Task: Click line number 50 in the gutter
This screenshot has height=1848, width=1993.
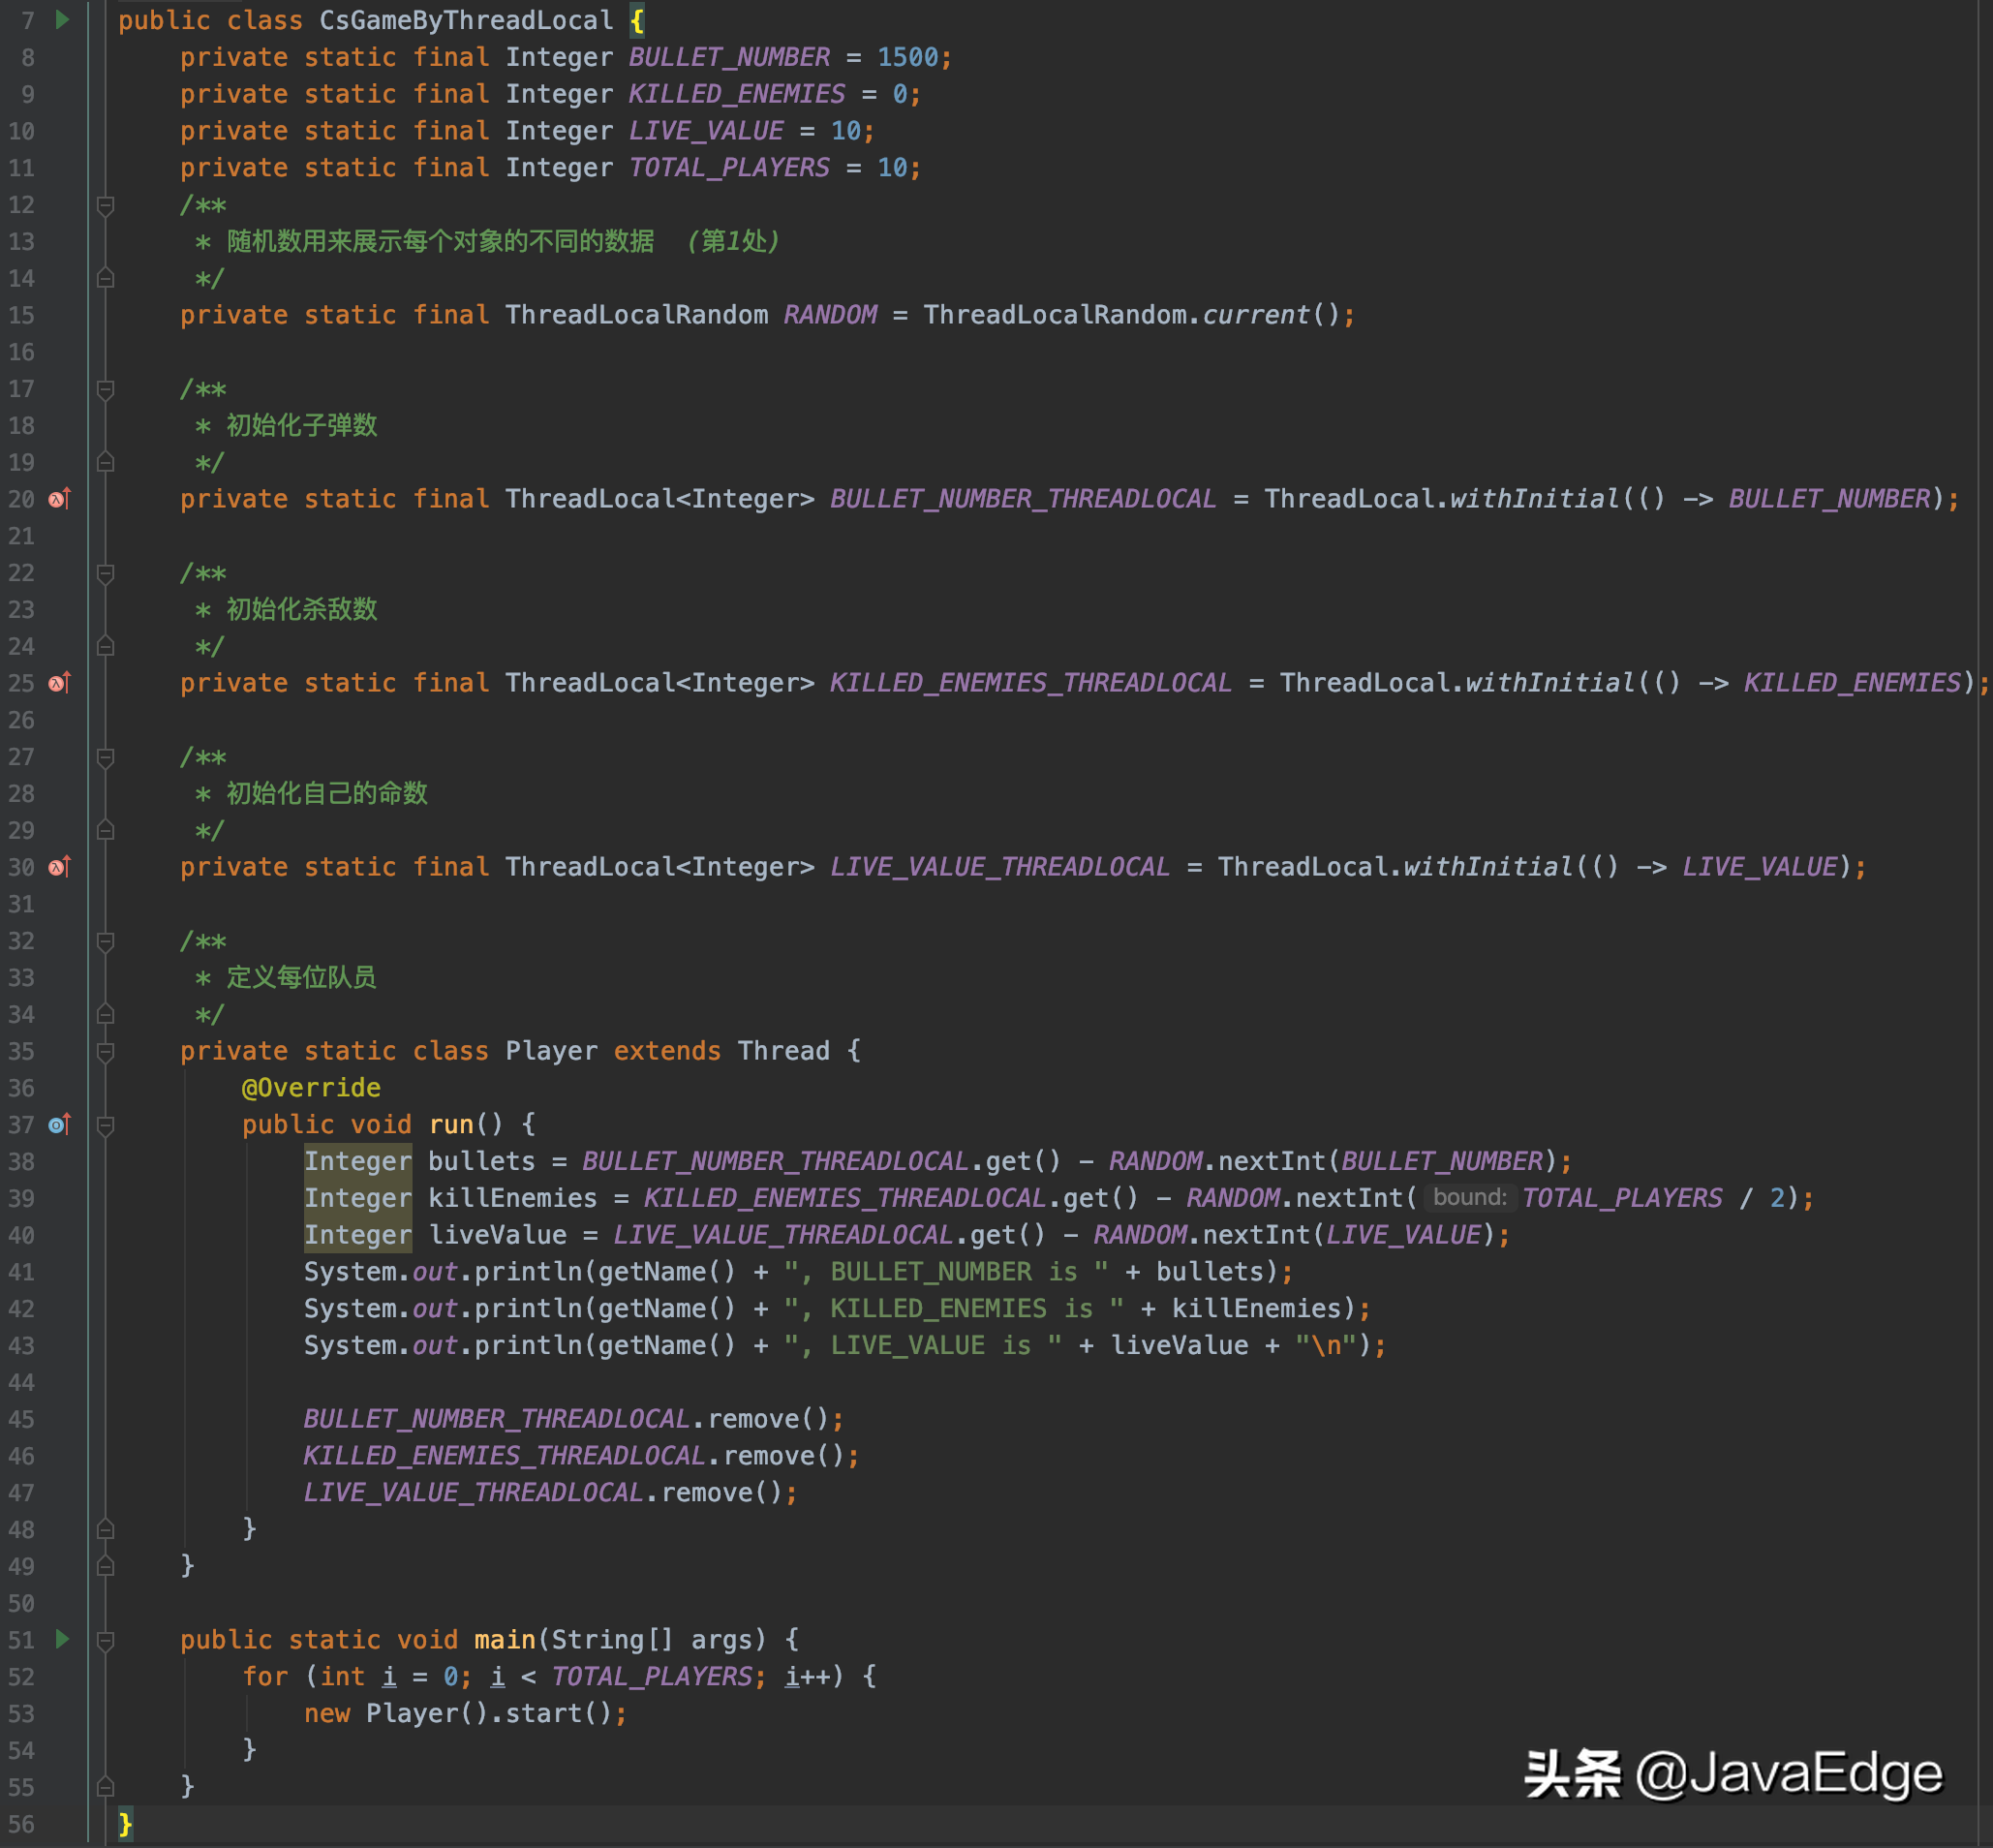Action: click(21, 1603)
